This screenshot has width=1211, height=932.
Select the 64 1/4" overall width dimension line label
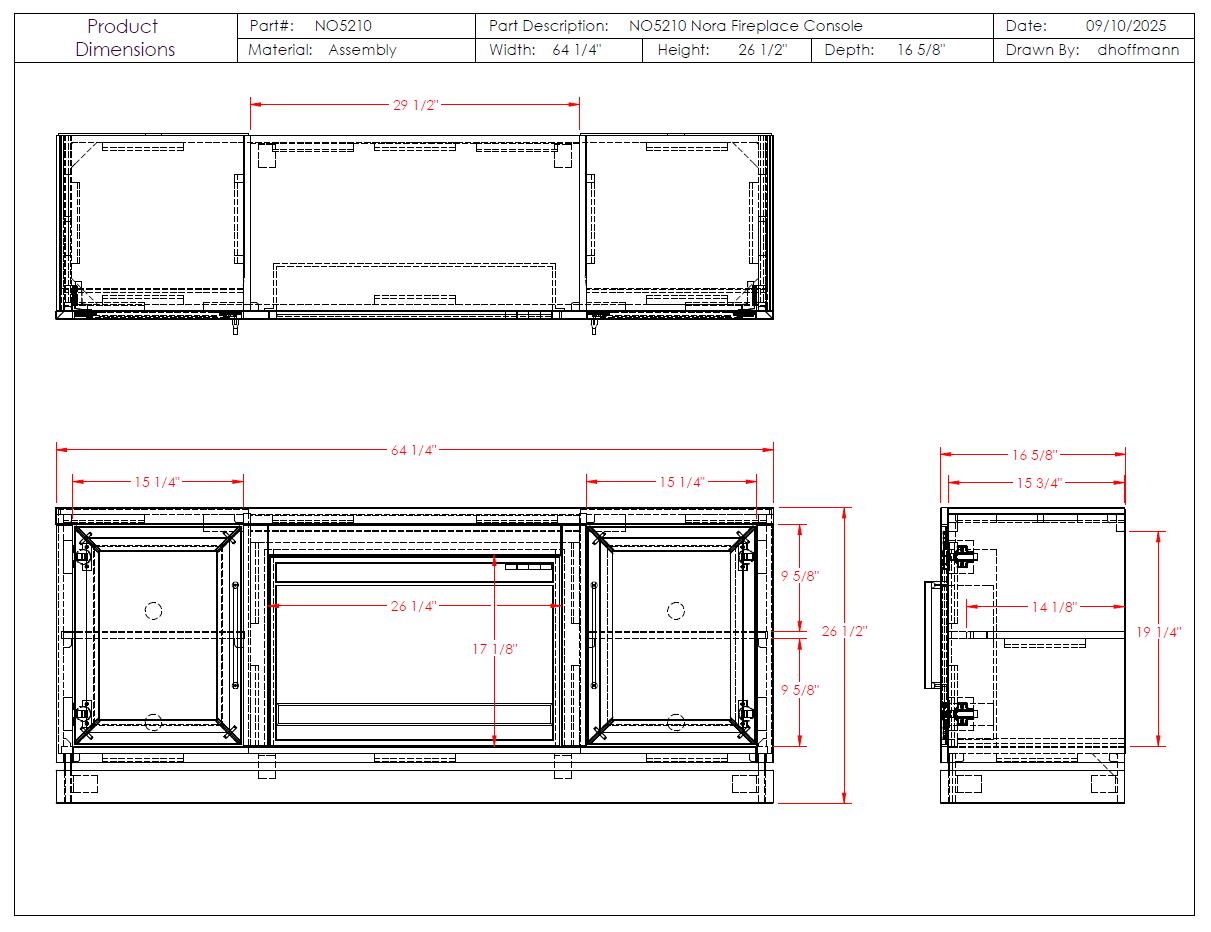[x=414, y=451]
